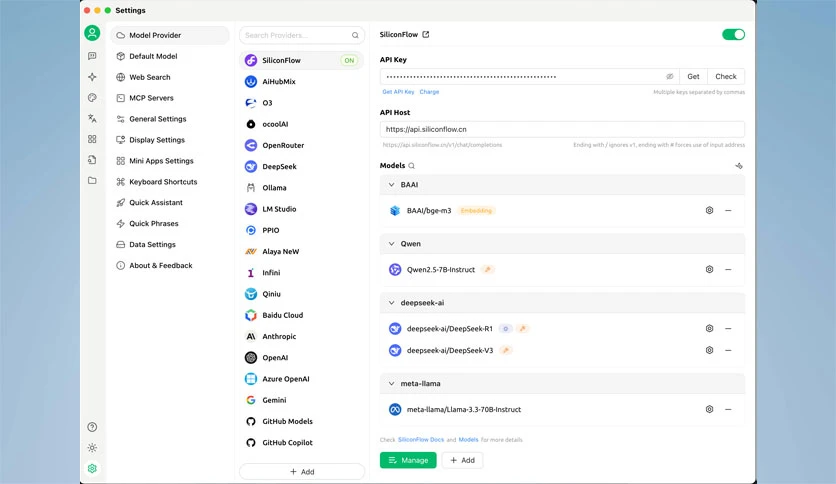
Task: Open the help question mark icon
Action: 92,427
